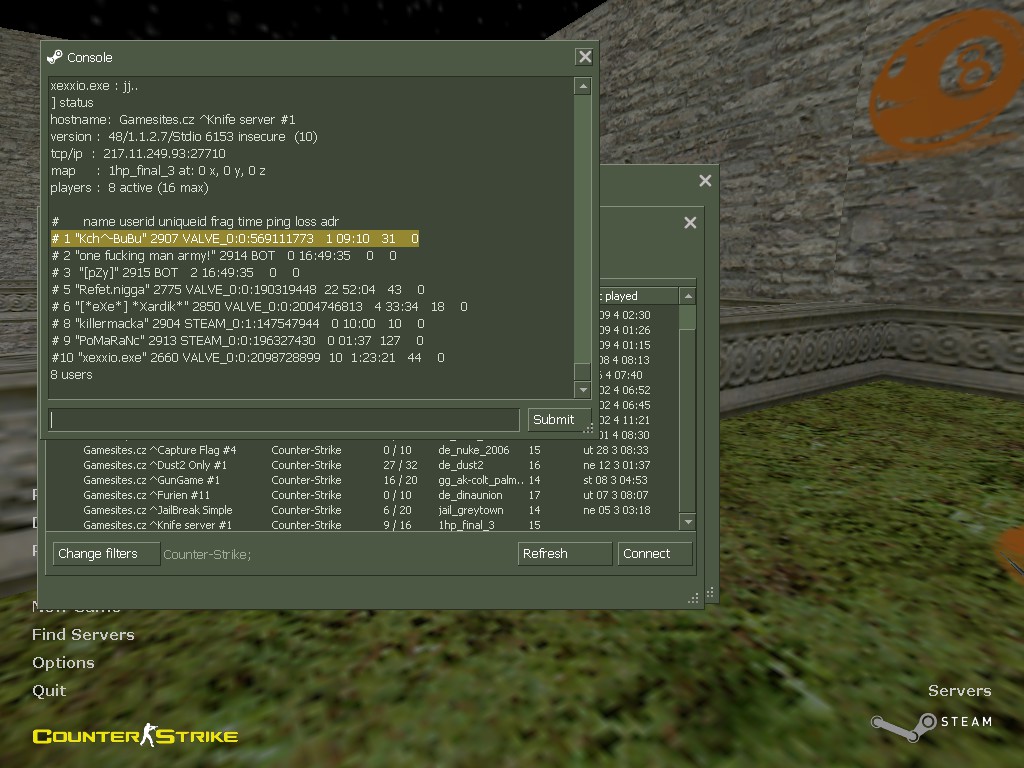Click the de_nuke_2006 map cell
This screenshot has width=1024, height=768.
coord(473,450)
